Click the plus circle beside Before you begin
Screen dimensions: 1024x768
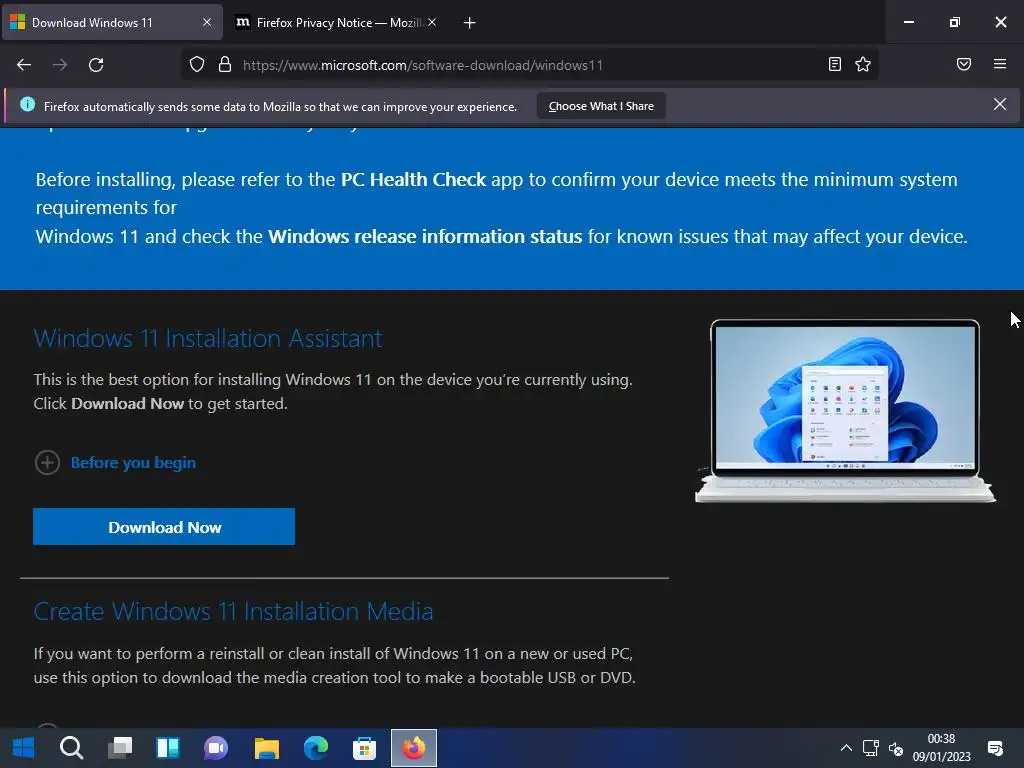pos(47,462)
